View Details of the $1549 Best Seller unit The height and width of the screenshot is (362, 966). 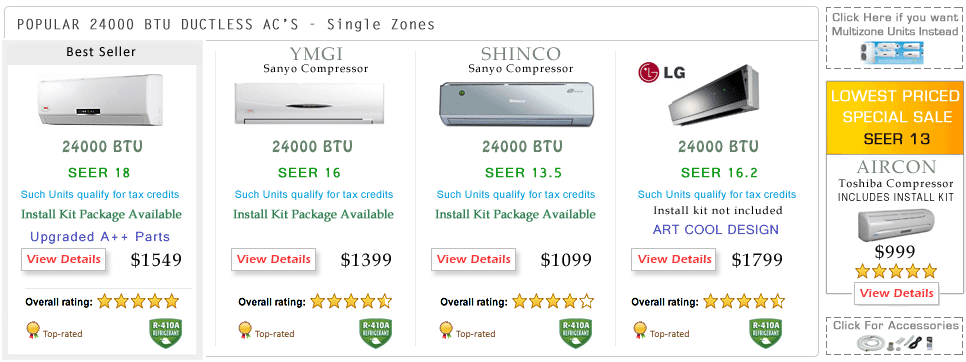(x=63, y=259)
